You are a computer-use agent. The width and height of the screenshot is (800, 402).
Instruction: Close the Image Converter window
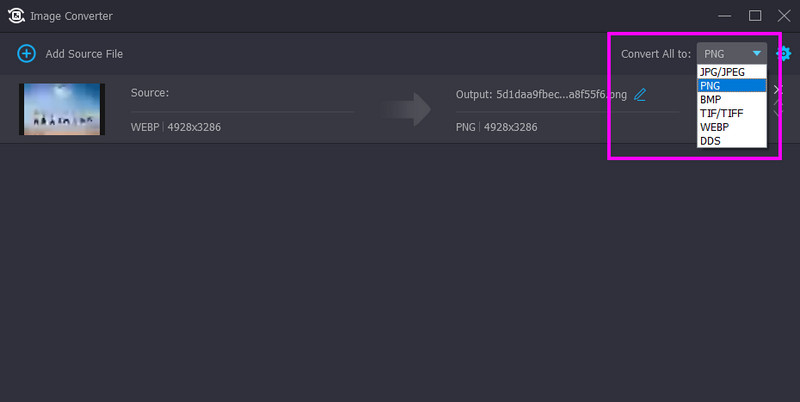(x=783, y=16)
